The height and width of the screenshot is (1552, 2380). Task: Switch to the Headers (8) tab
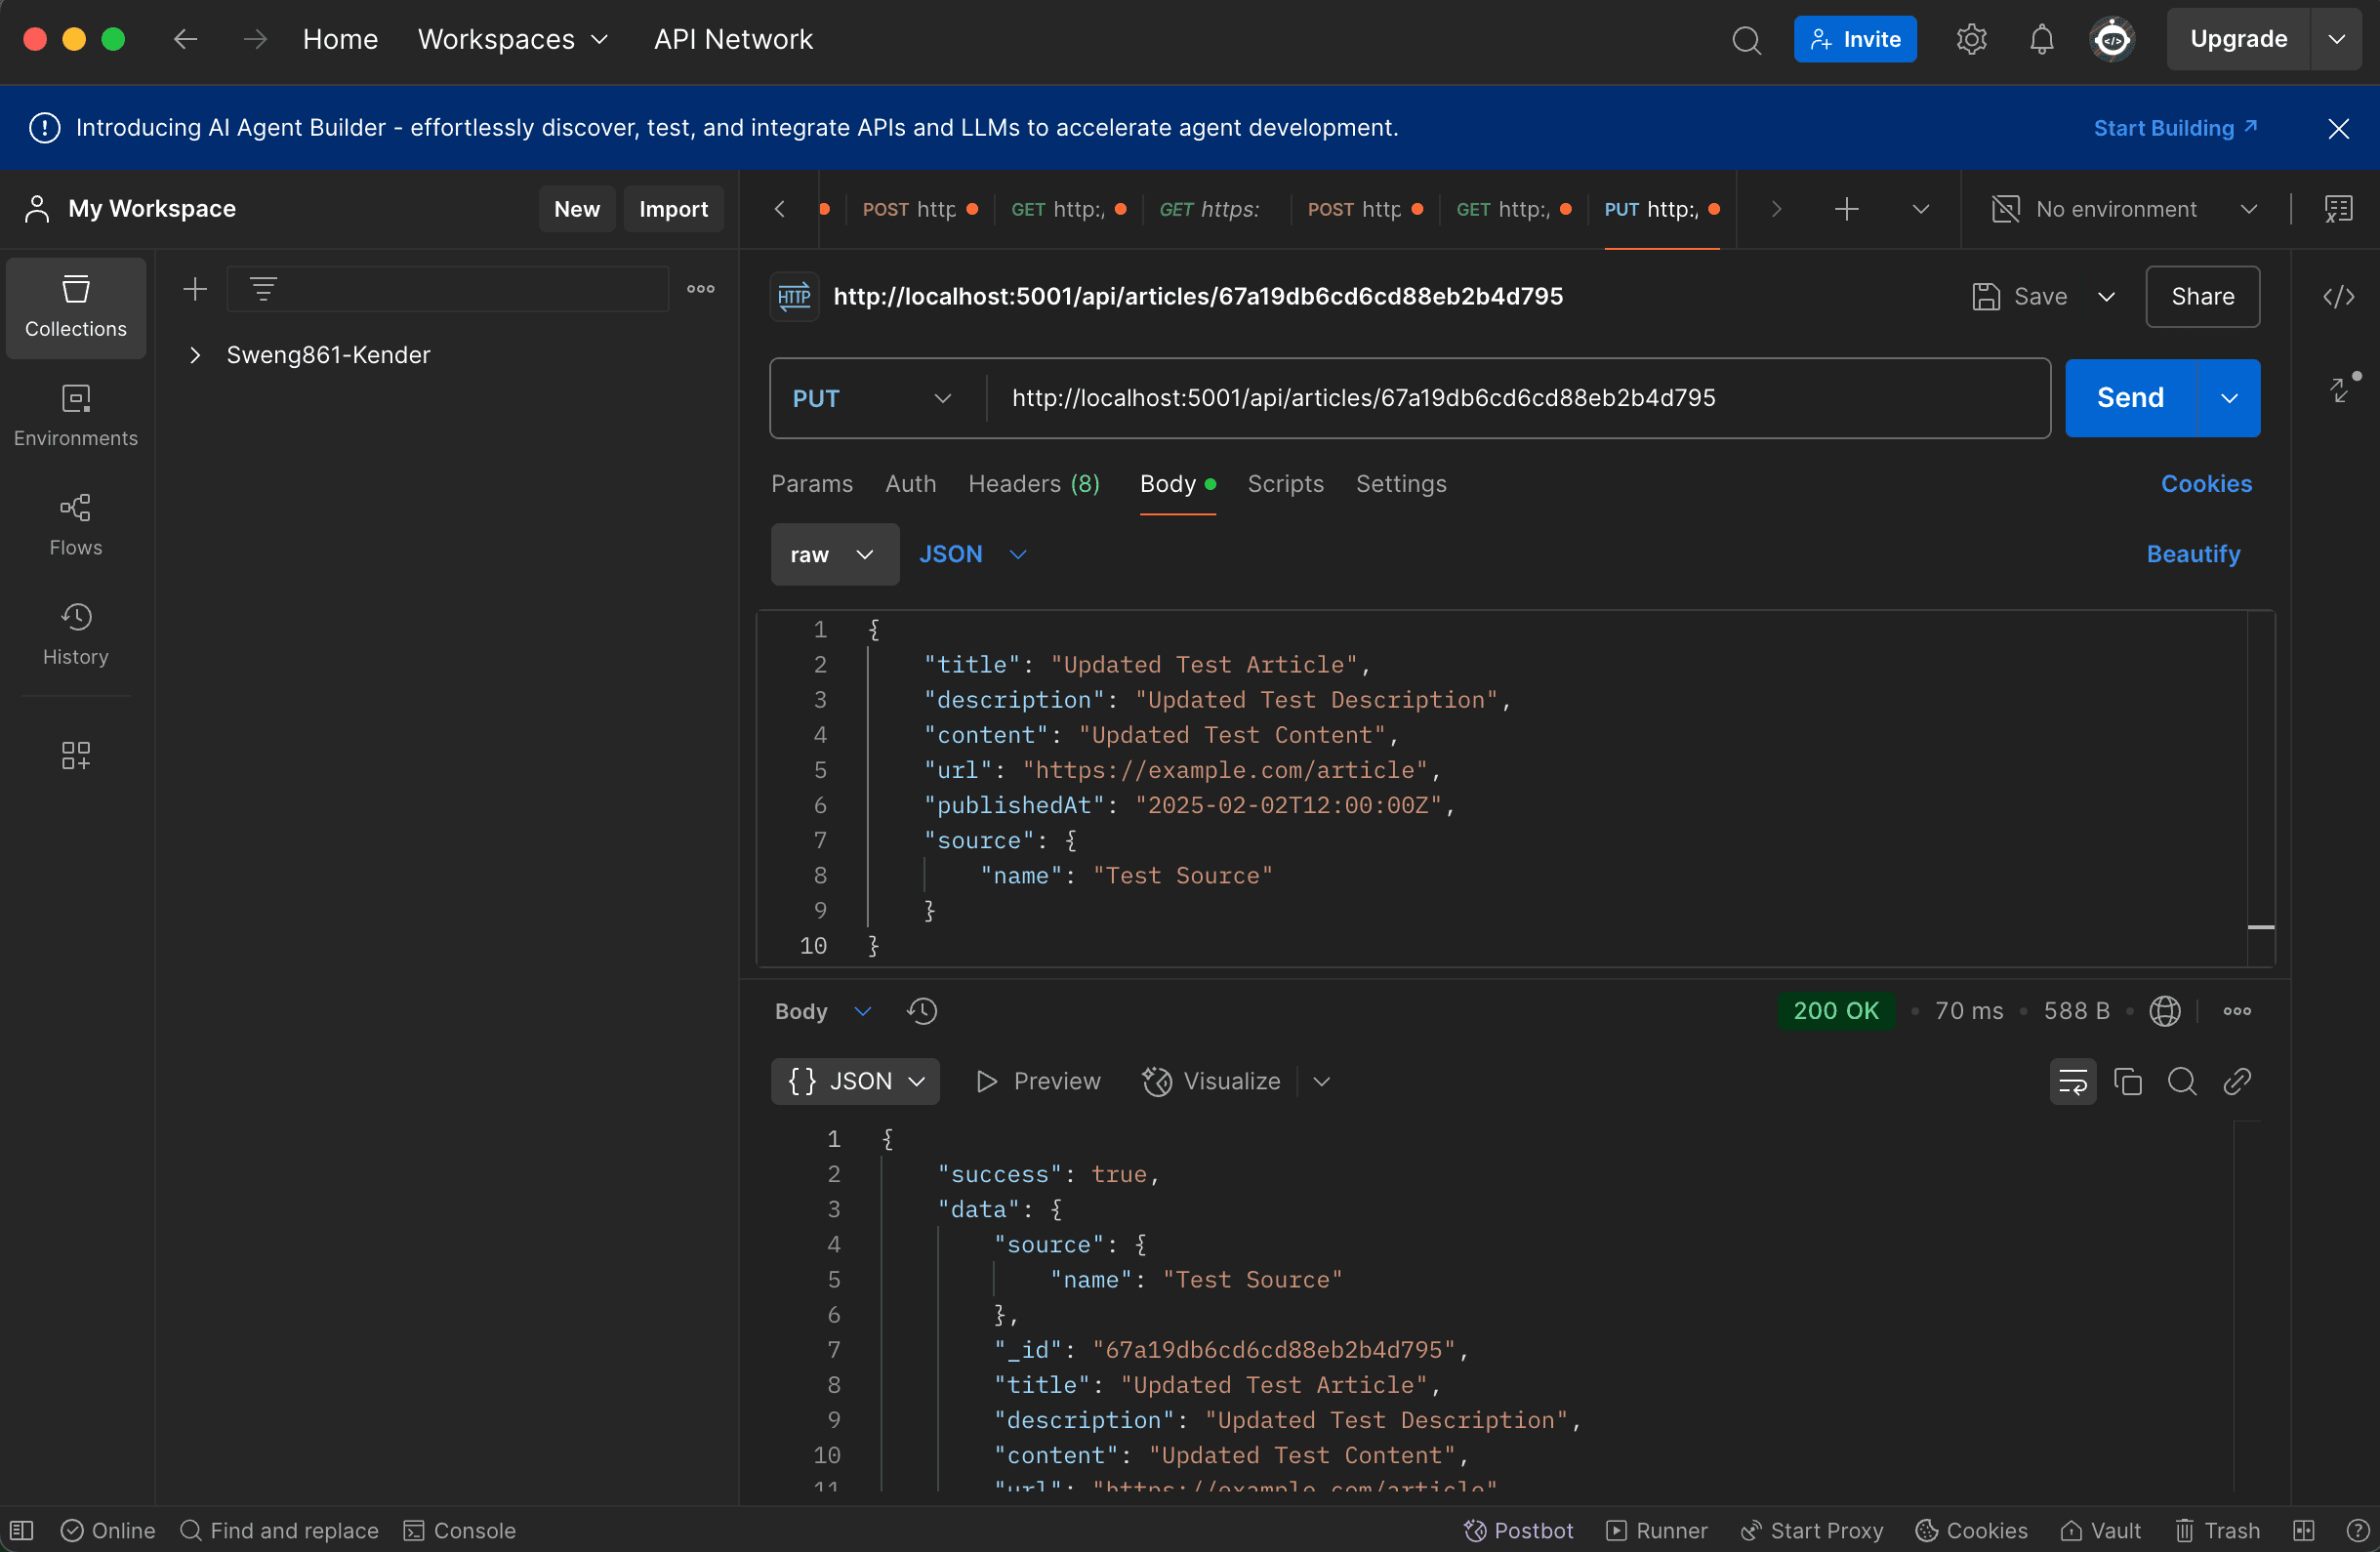coord(1034,484)
